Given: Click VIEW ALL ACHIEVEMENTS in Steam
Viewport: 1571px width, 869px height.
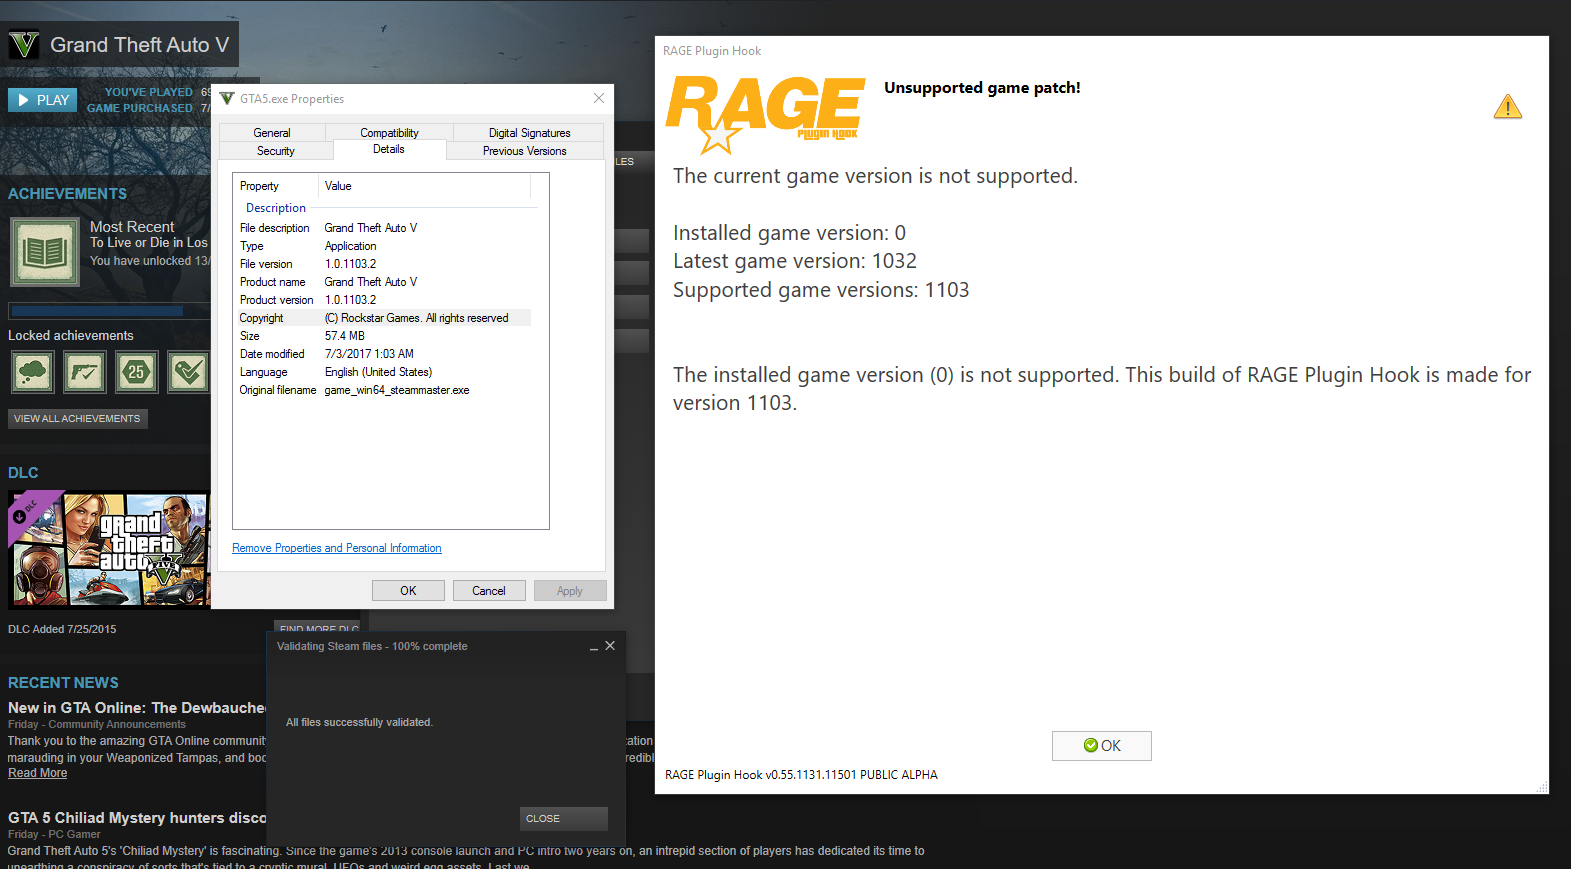Looking at the screenshot, I should [78, 419].
